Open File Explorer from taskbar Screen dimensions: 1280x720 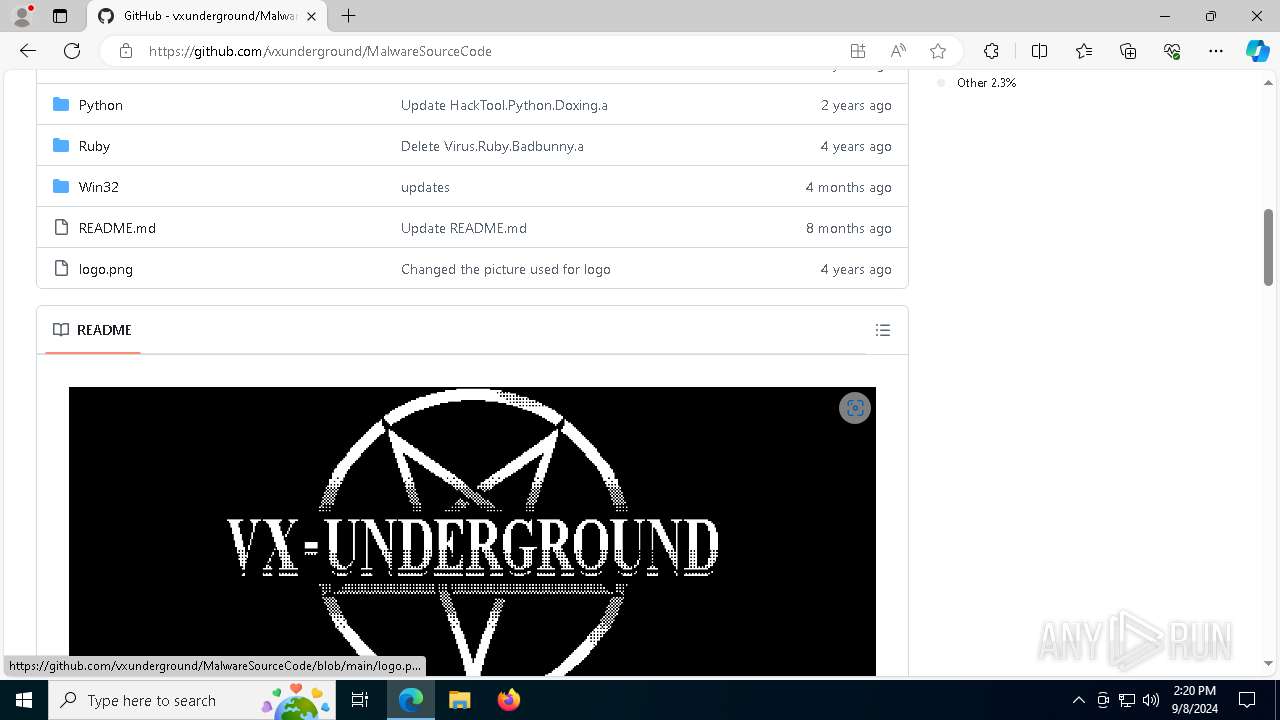tap(459, 700)
